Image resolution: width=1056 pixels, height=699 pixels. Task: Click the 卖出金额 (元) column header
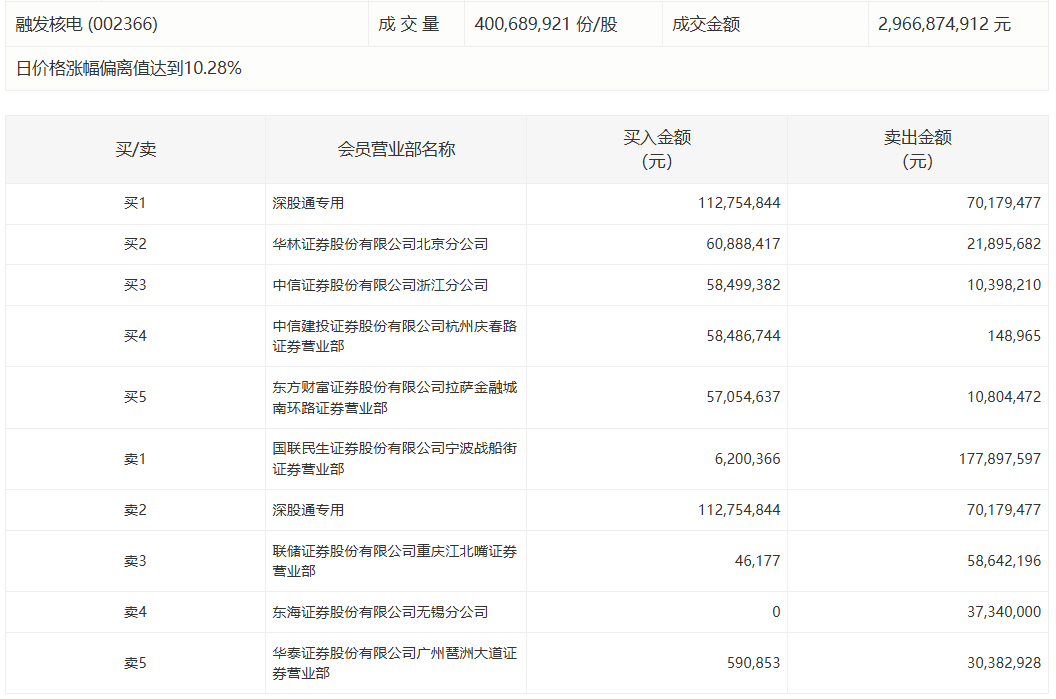click(917, 149)
